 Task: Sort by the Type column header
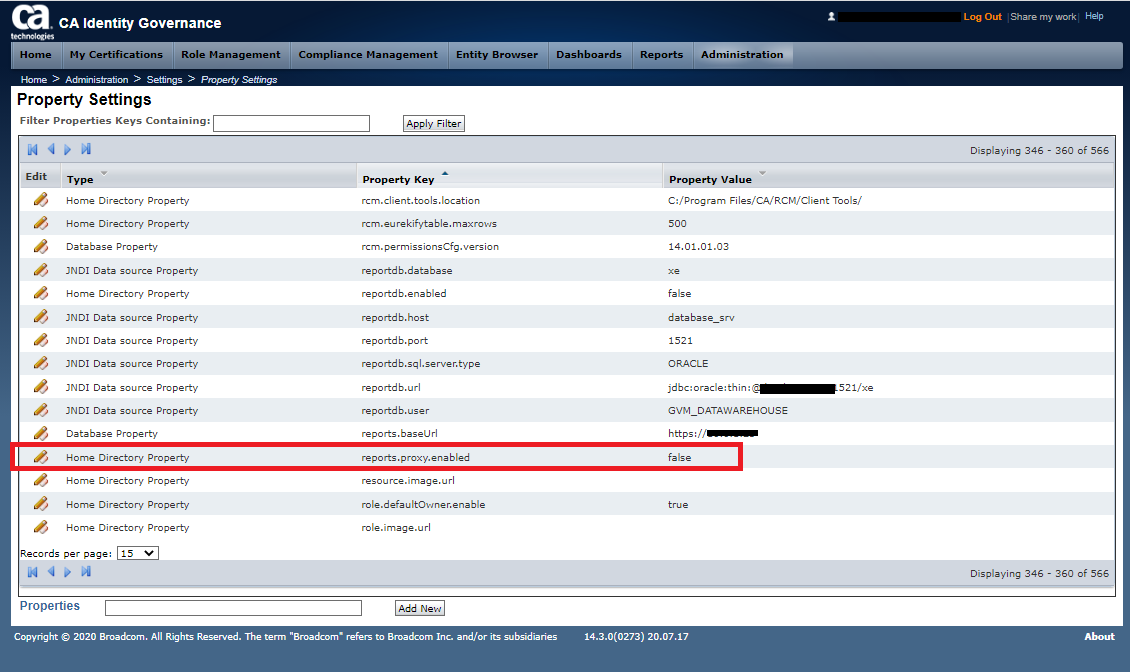80,180
